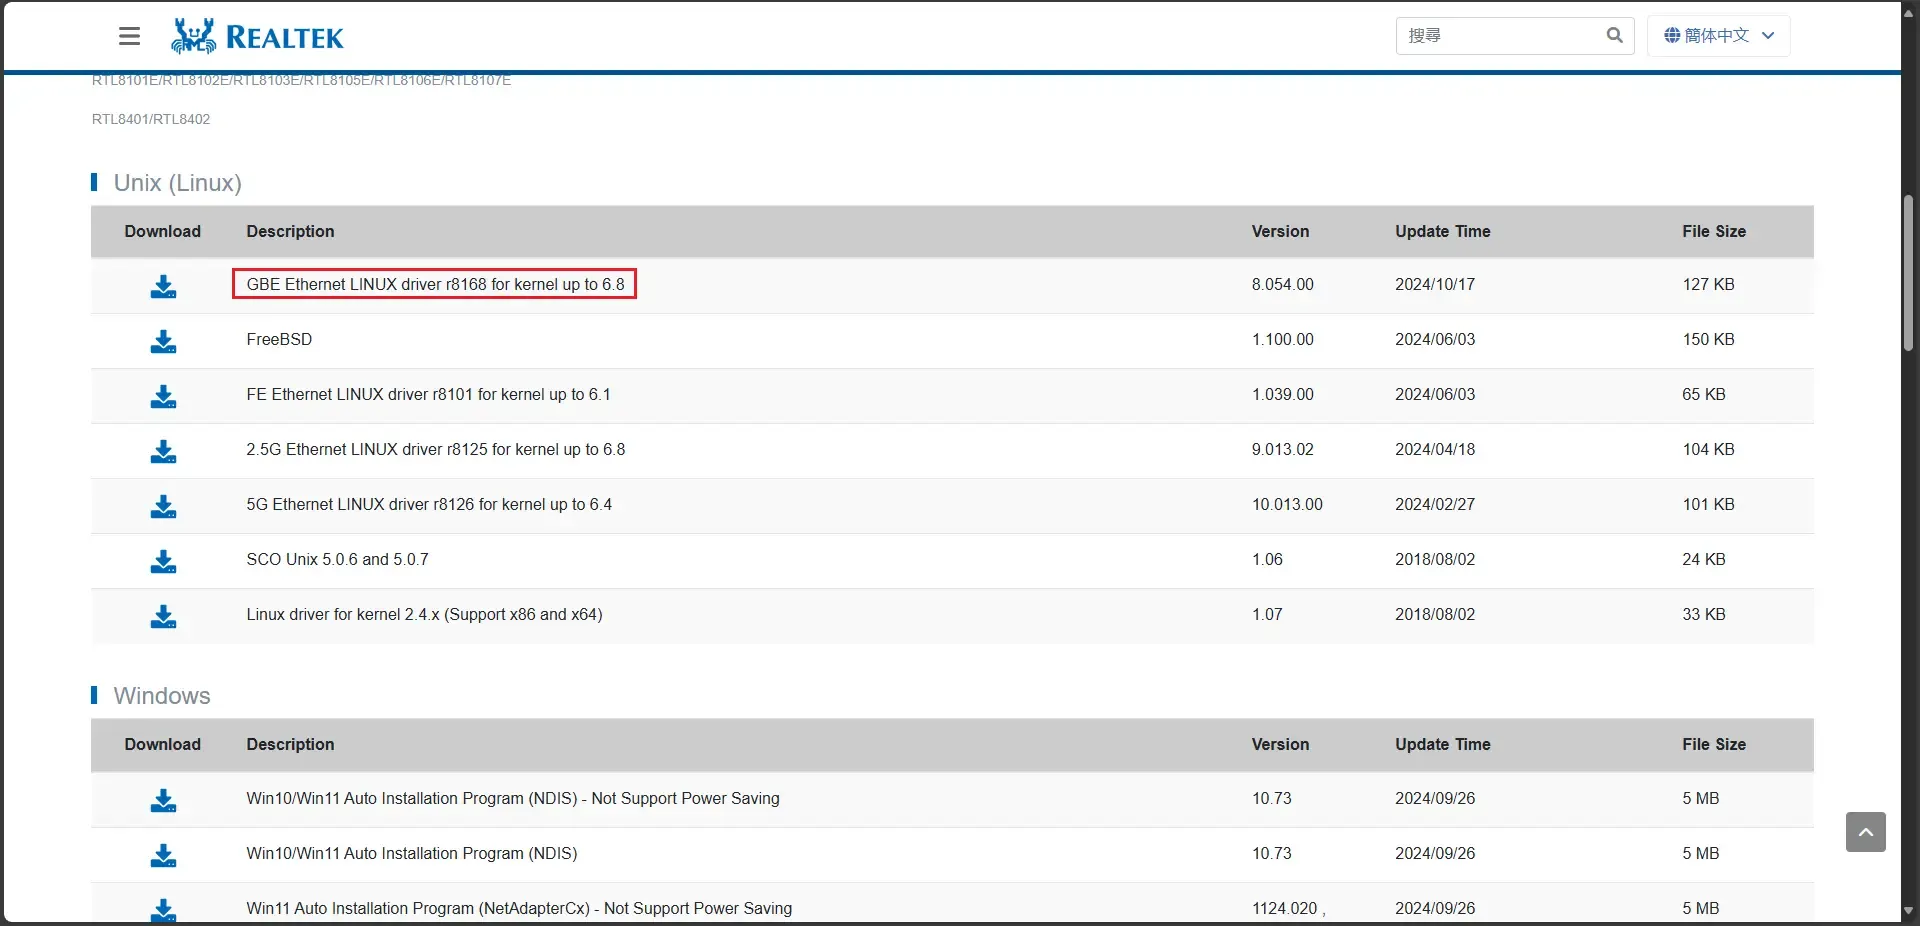
Task: Download the SCO Unix driver
Action: click(163, 561)
